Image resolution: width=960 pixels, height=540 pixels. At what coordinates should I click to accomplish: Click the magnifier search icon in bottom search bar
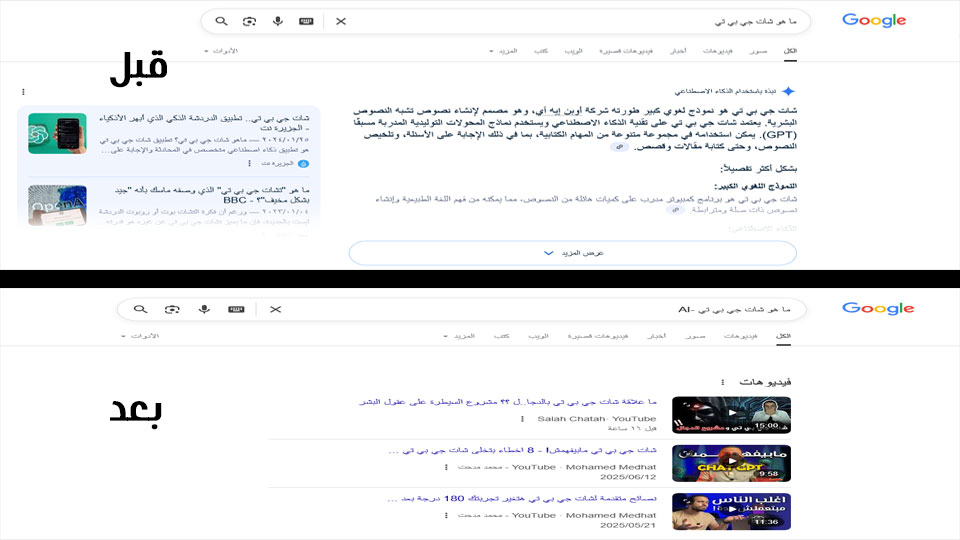tap(140, 309)
